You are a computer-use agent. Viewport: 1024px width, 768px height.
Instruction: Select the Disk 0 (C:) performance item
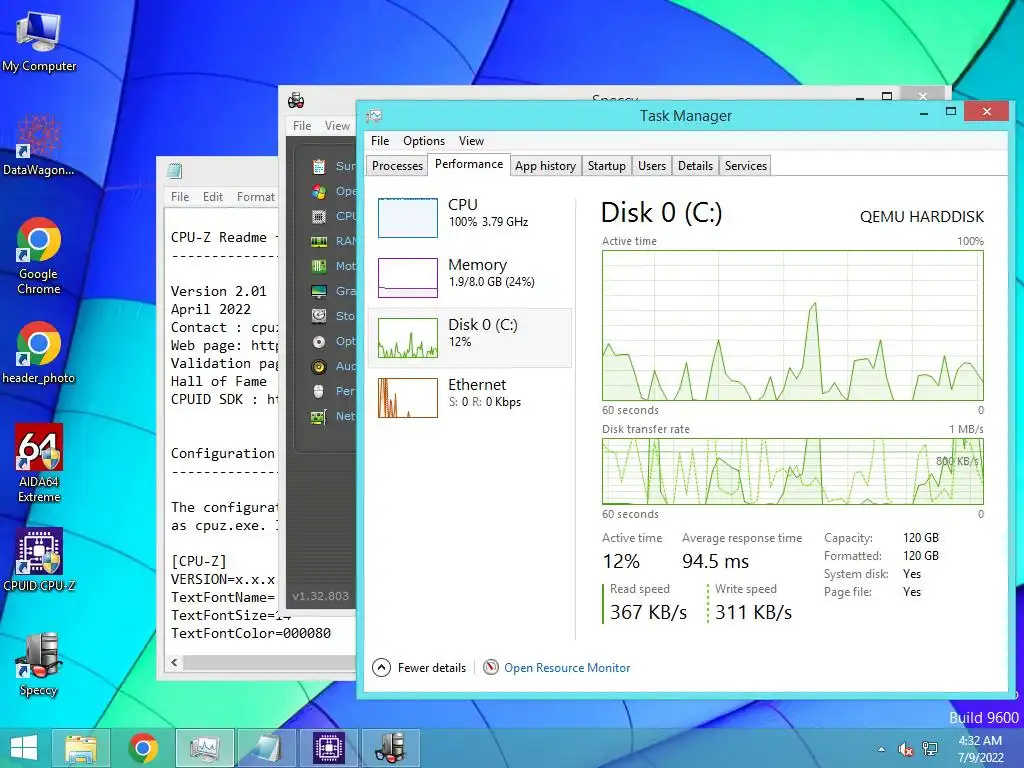click(x=470, y=338)
